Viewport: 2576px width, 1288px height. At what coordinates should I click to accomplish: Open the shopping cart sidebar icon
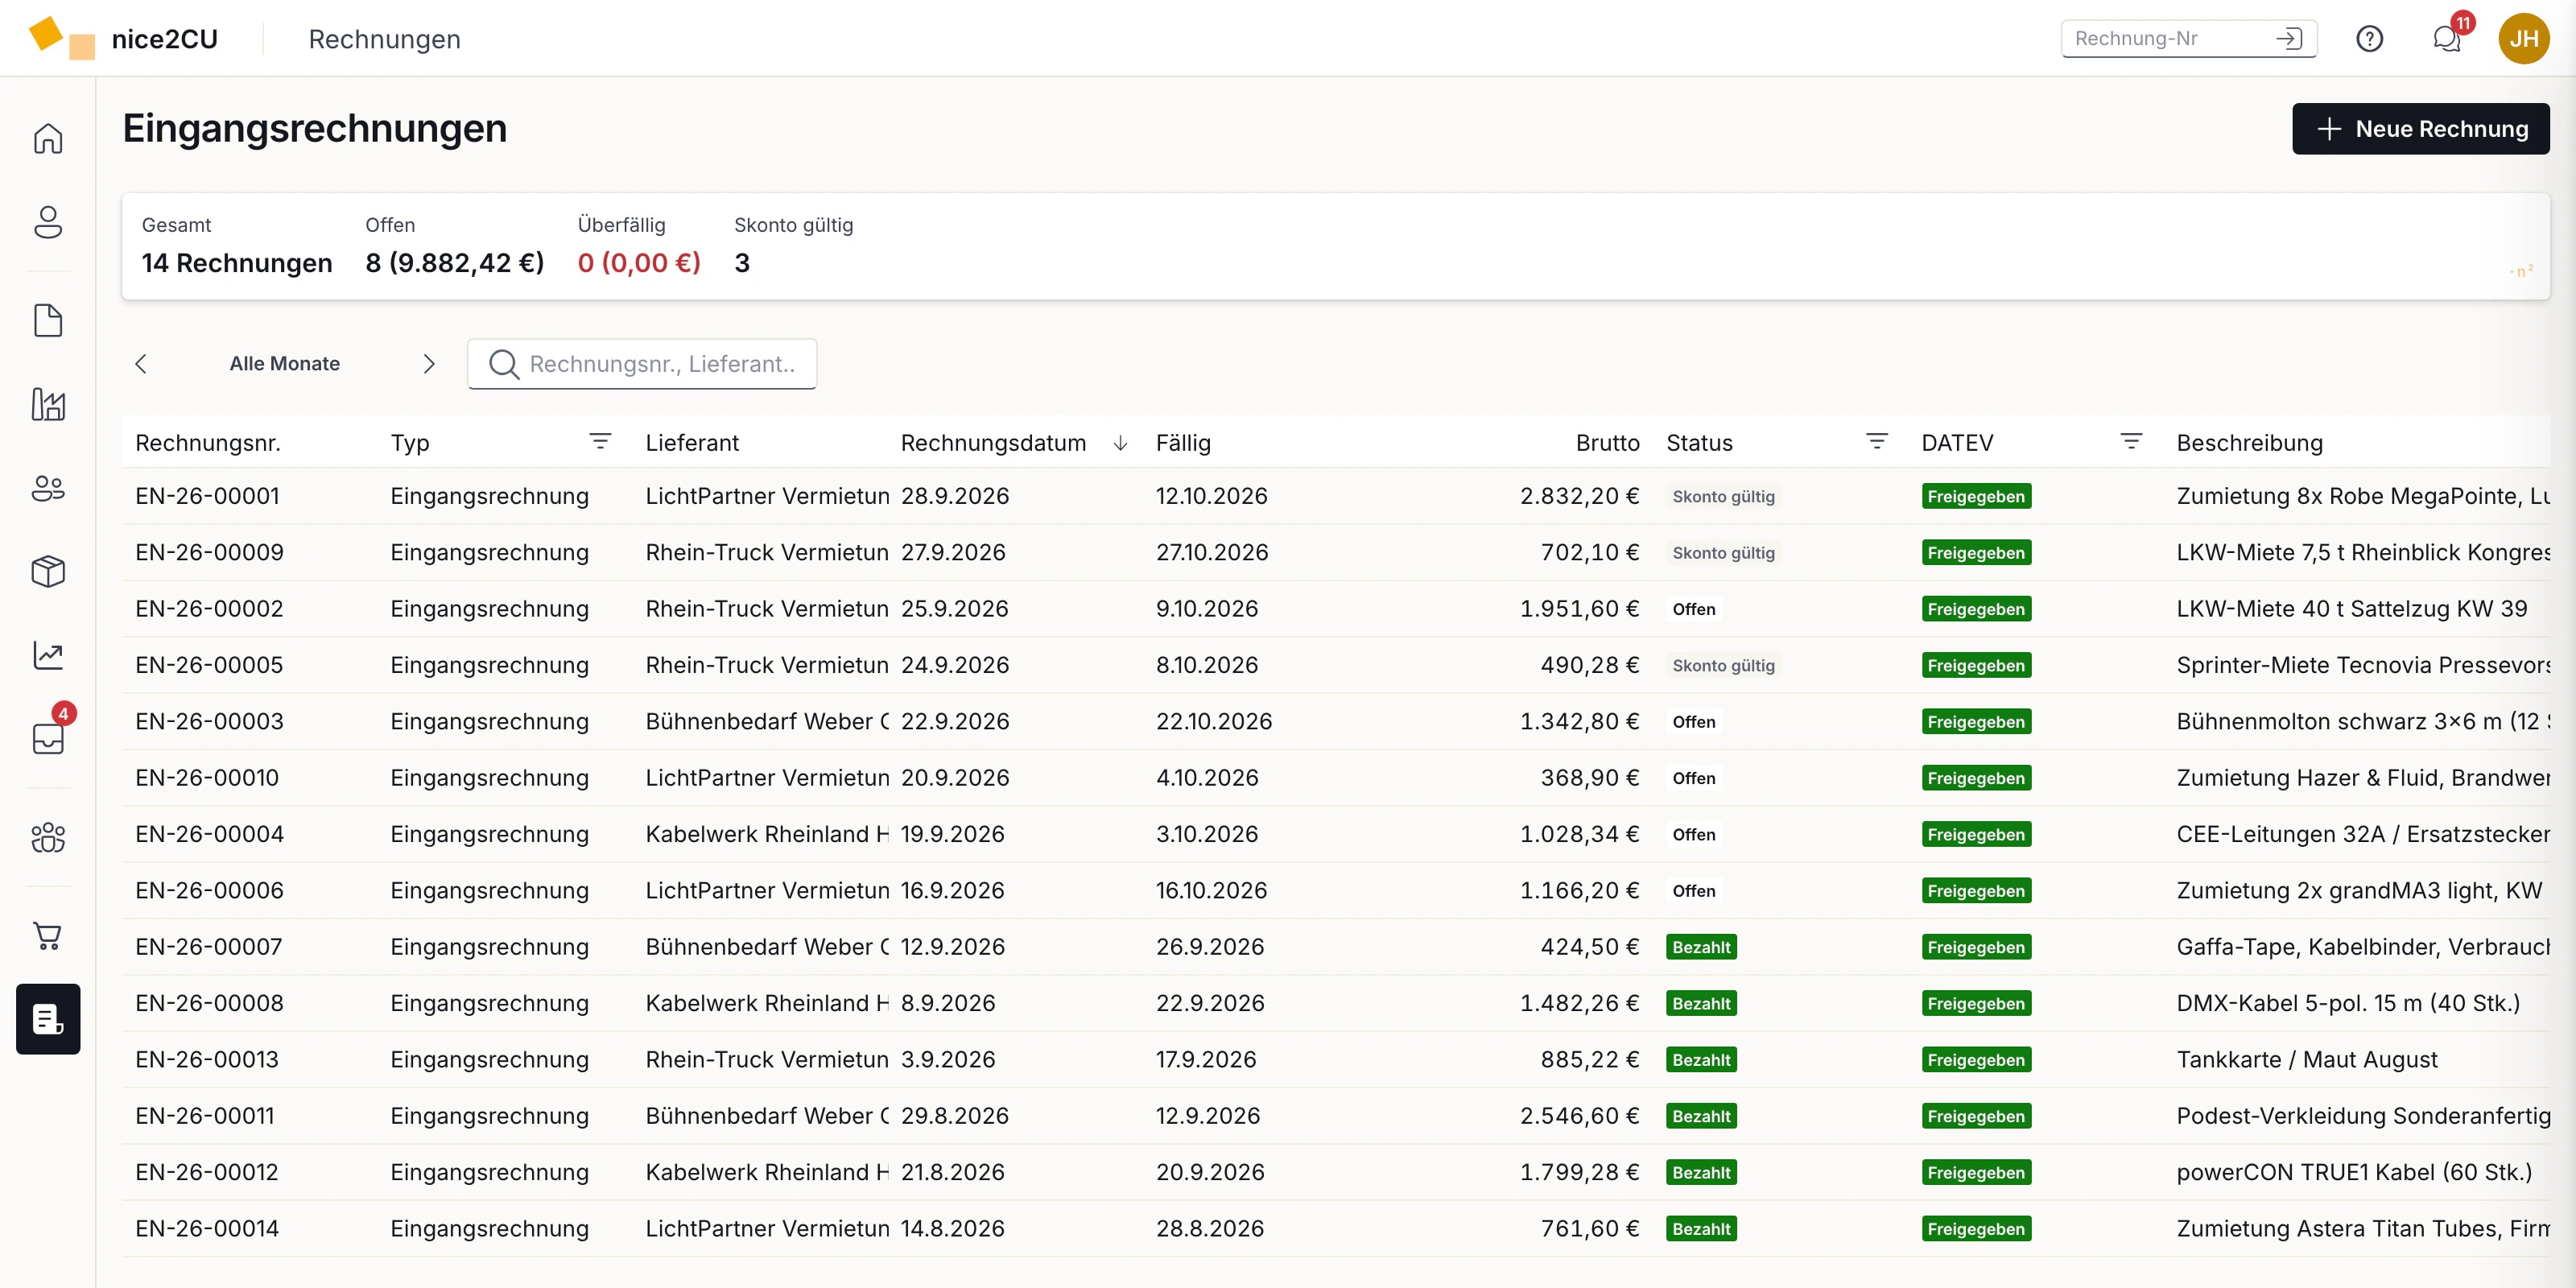click(x=48, y=936)
